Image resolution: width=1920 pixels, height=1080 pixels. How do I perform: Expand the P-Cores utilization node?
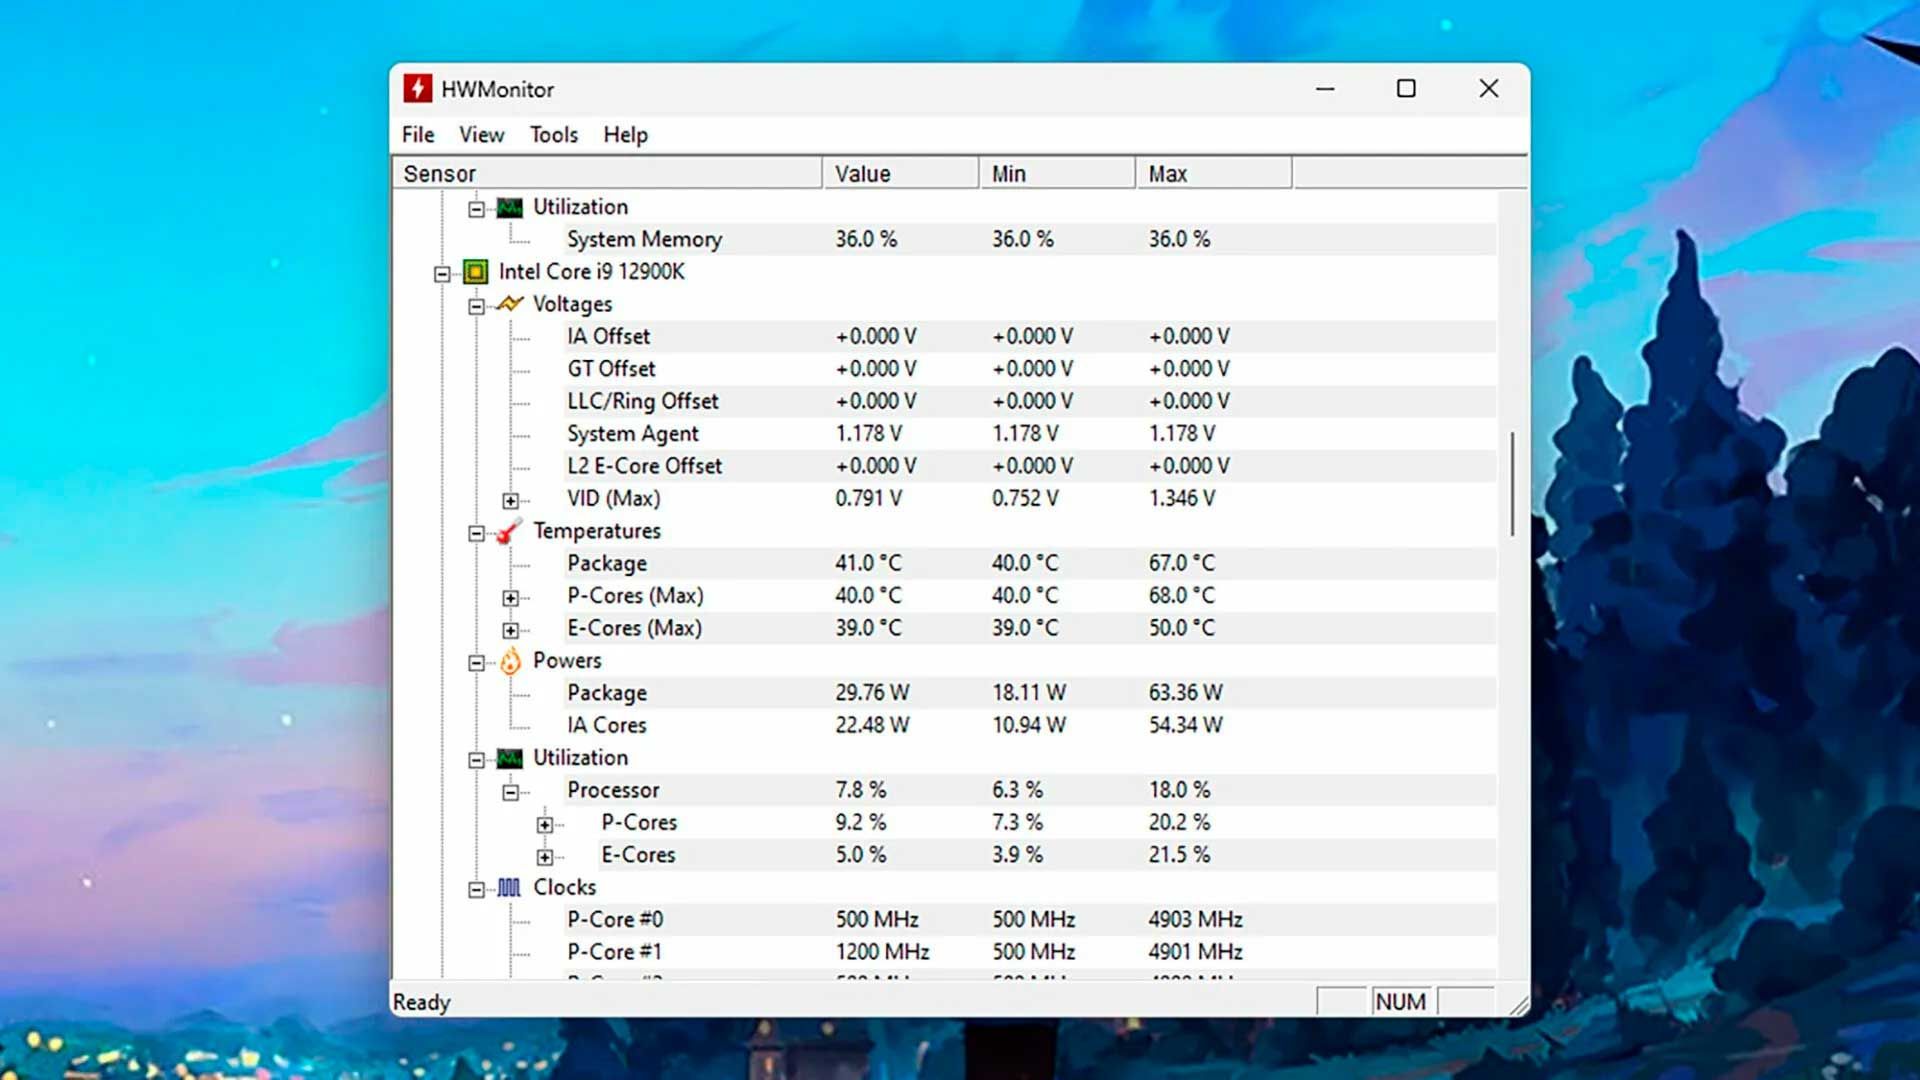click(545, 824)
